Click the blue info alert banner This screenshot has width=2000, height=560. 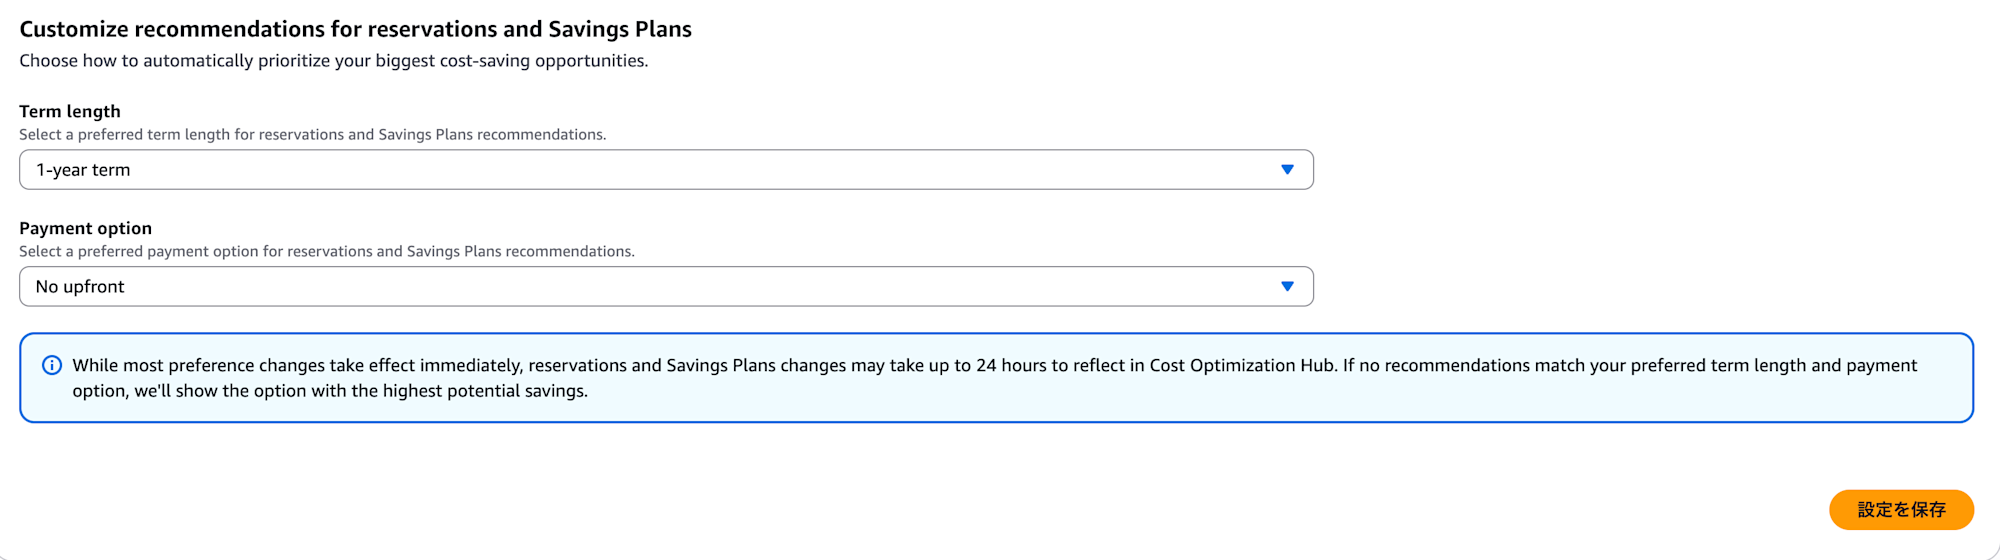coord(996,378)
